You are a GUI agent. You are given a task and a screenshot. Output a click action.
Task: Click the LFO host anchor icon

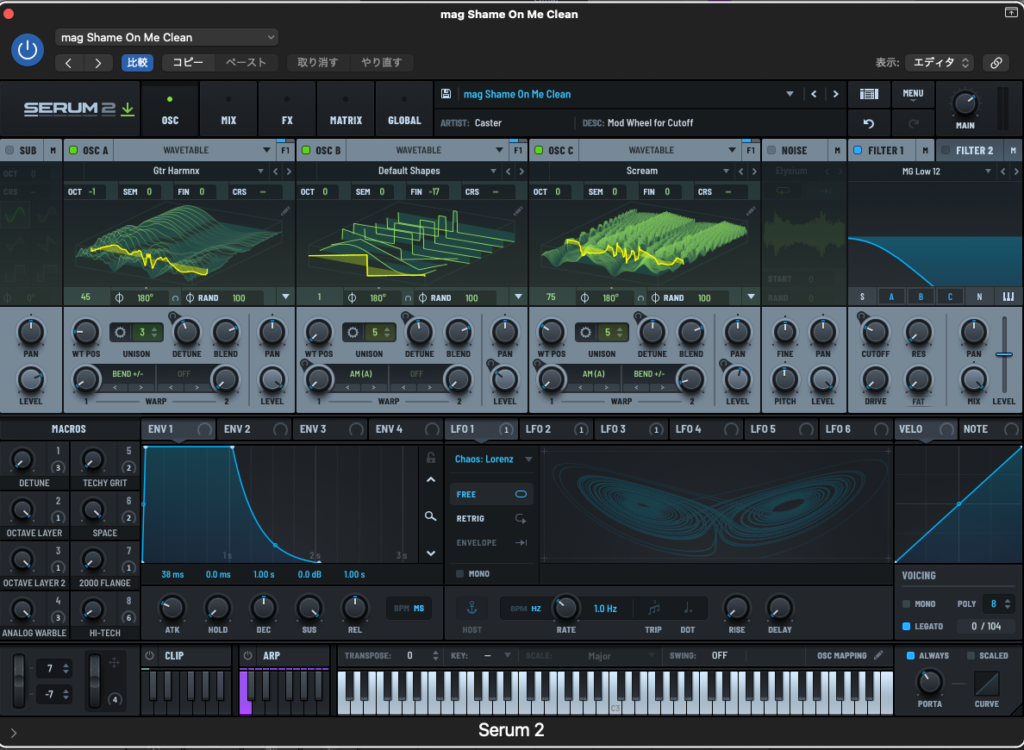click(472, 608)
